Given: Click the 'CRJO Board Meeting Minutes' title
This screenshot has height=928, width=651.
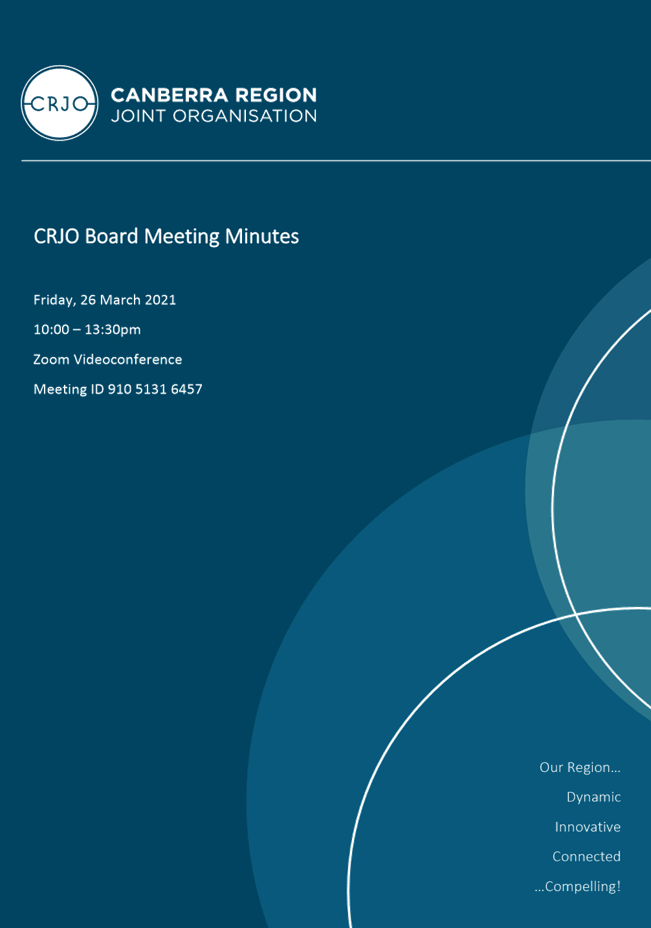Looking at the screenshot, I should point(166,236).
